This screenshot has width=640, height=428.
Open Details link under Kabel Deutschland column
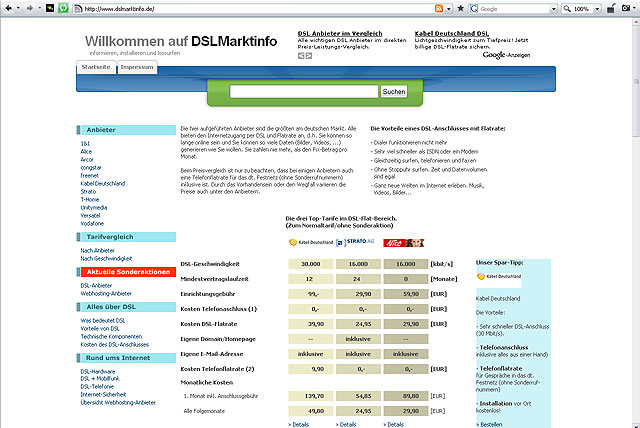coord(299,425)
